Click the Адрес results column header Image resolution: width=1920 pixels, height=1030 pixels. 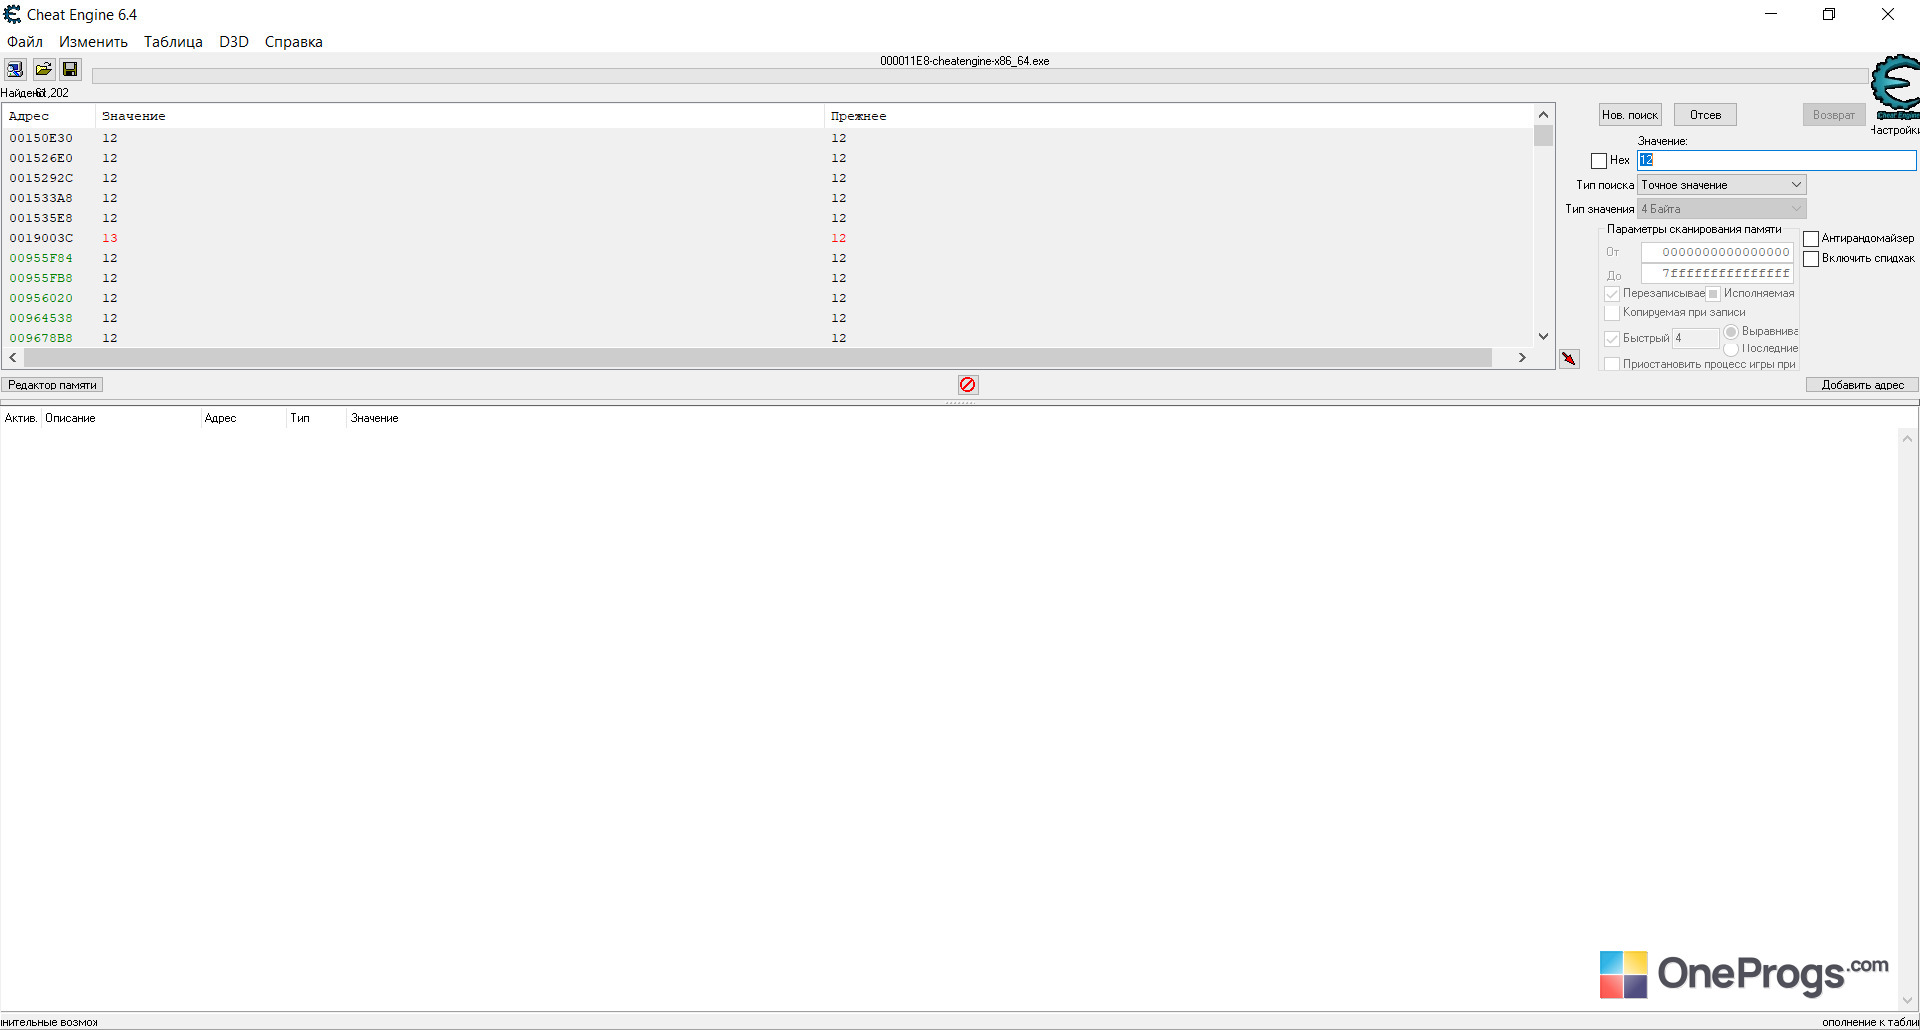[x=48, y=116]
